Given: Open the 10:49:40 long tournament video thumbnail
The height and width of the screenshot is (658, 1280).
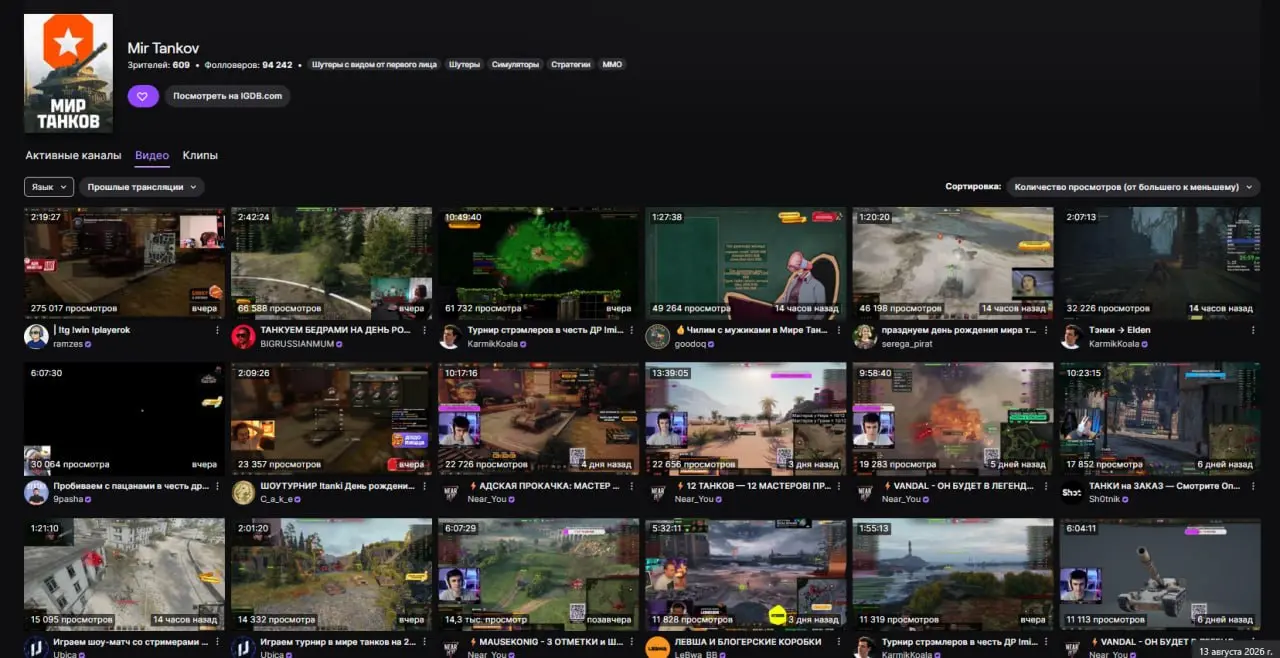Looking at the screenshot, I should [538, 263].
